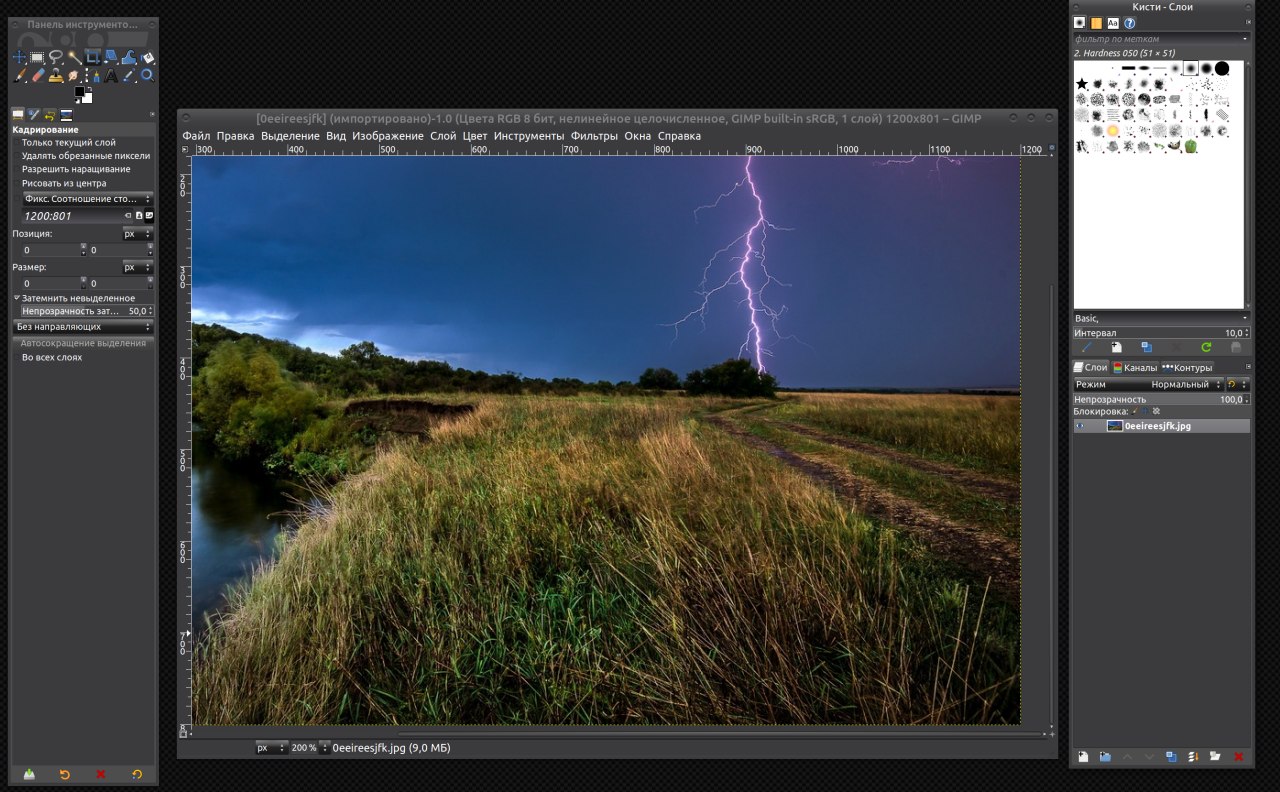Expand the 'Фикс. Соотношение сто...' dropdown
The image size is (1280, 792).
coord(84,199)
